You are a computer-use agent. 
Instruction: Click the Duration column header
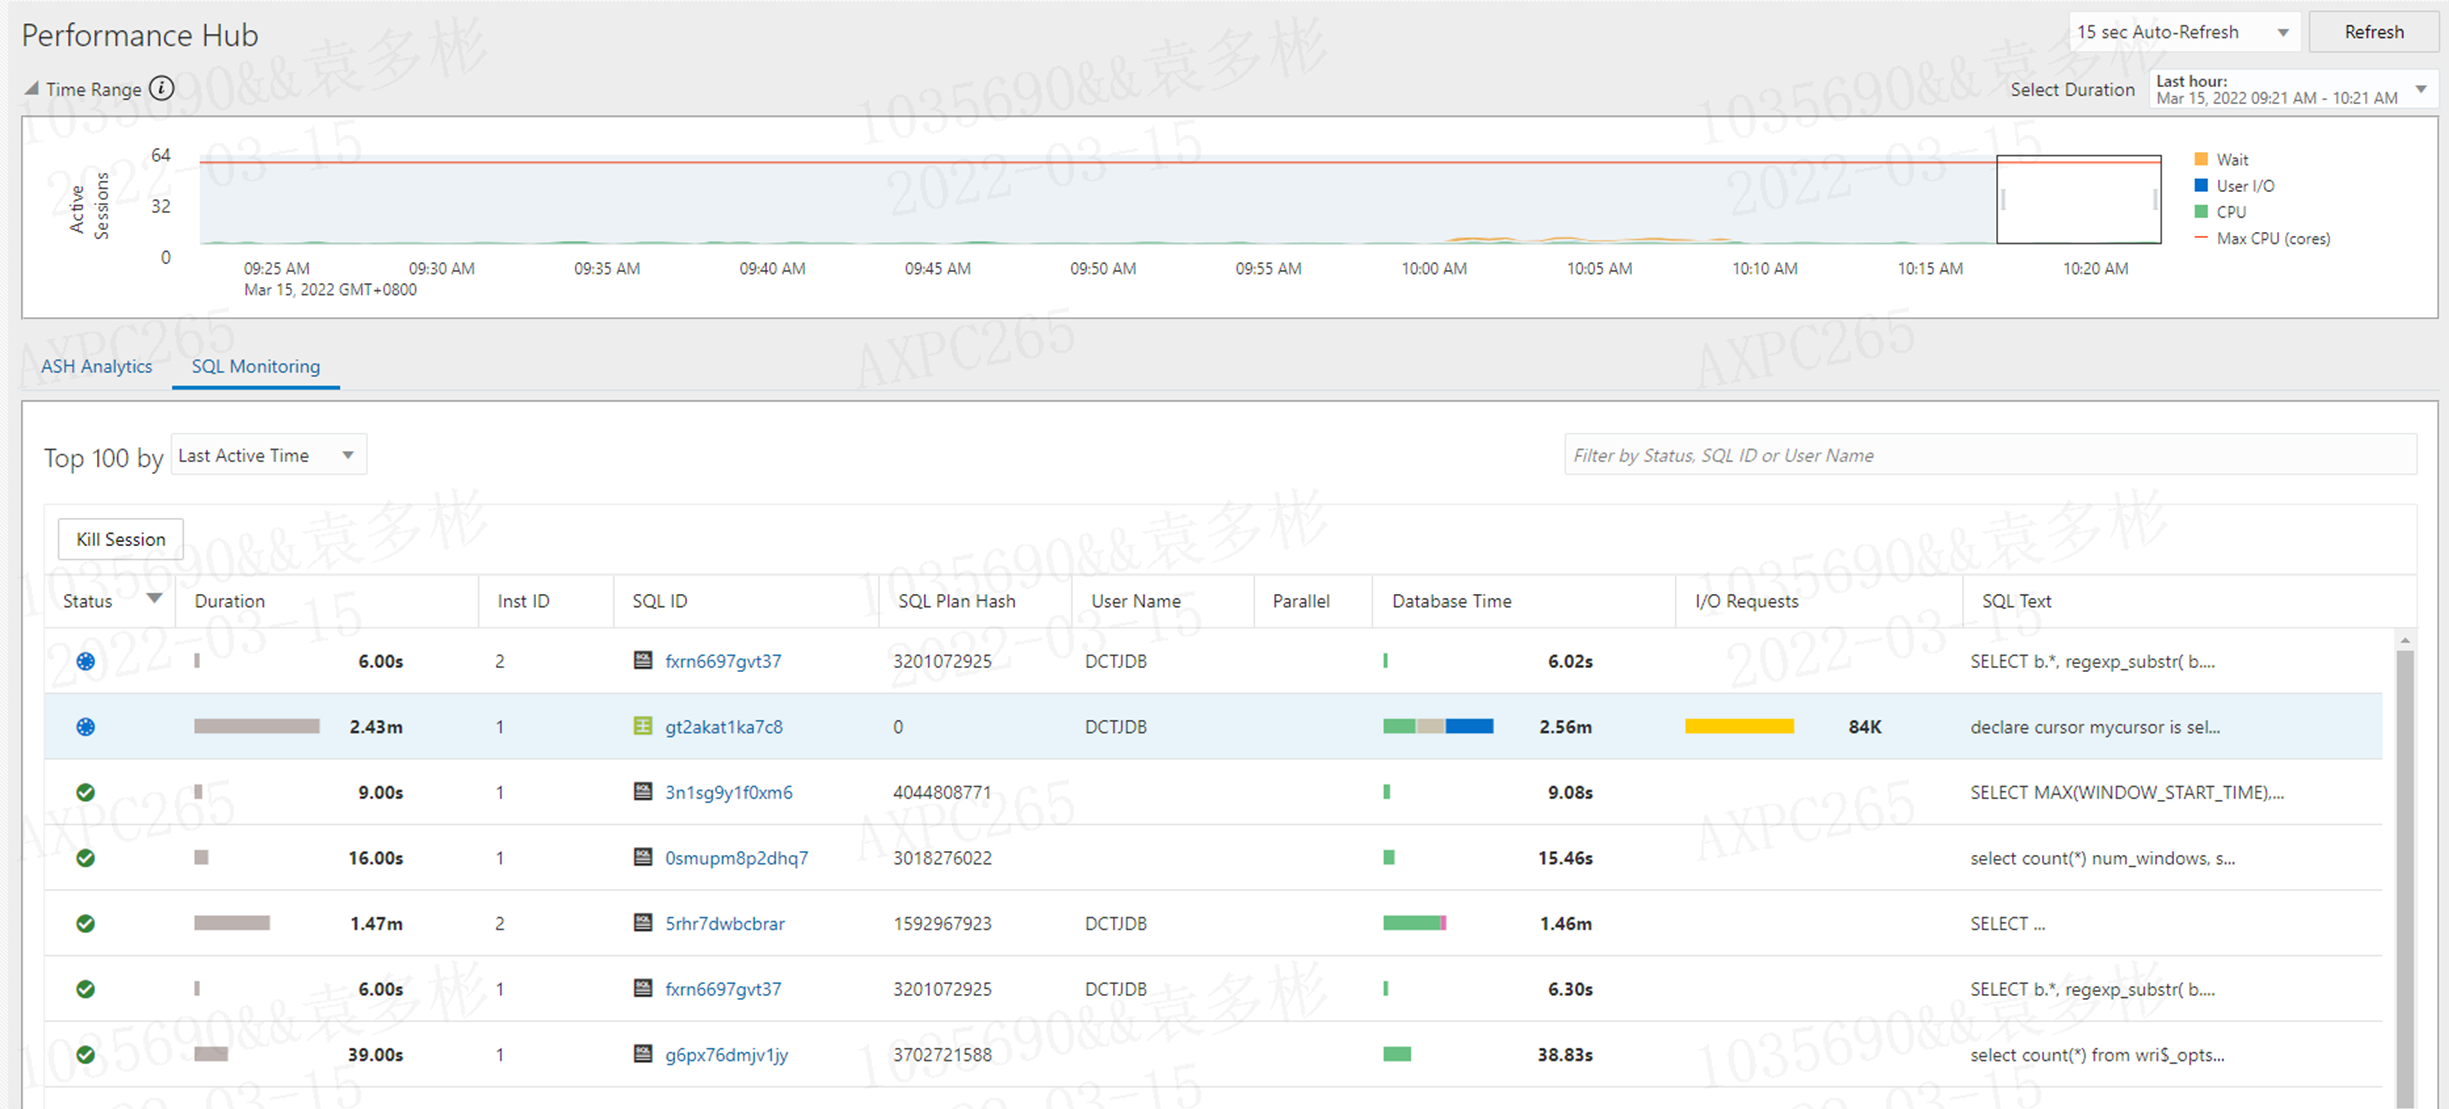(229, 601)
